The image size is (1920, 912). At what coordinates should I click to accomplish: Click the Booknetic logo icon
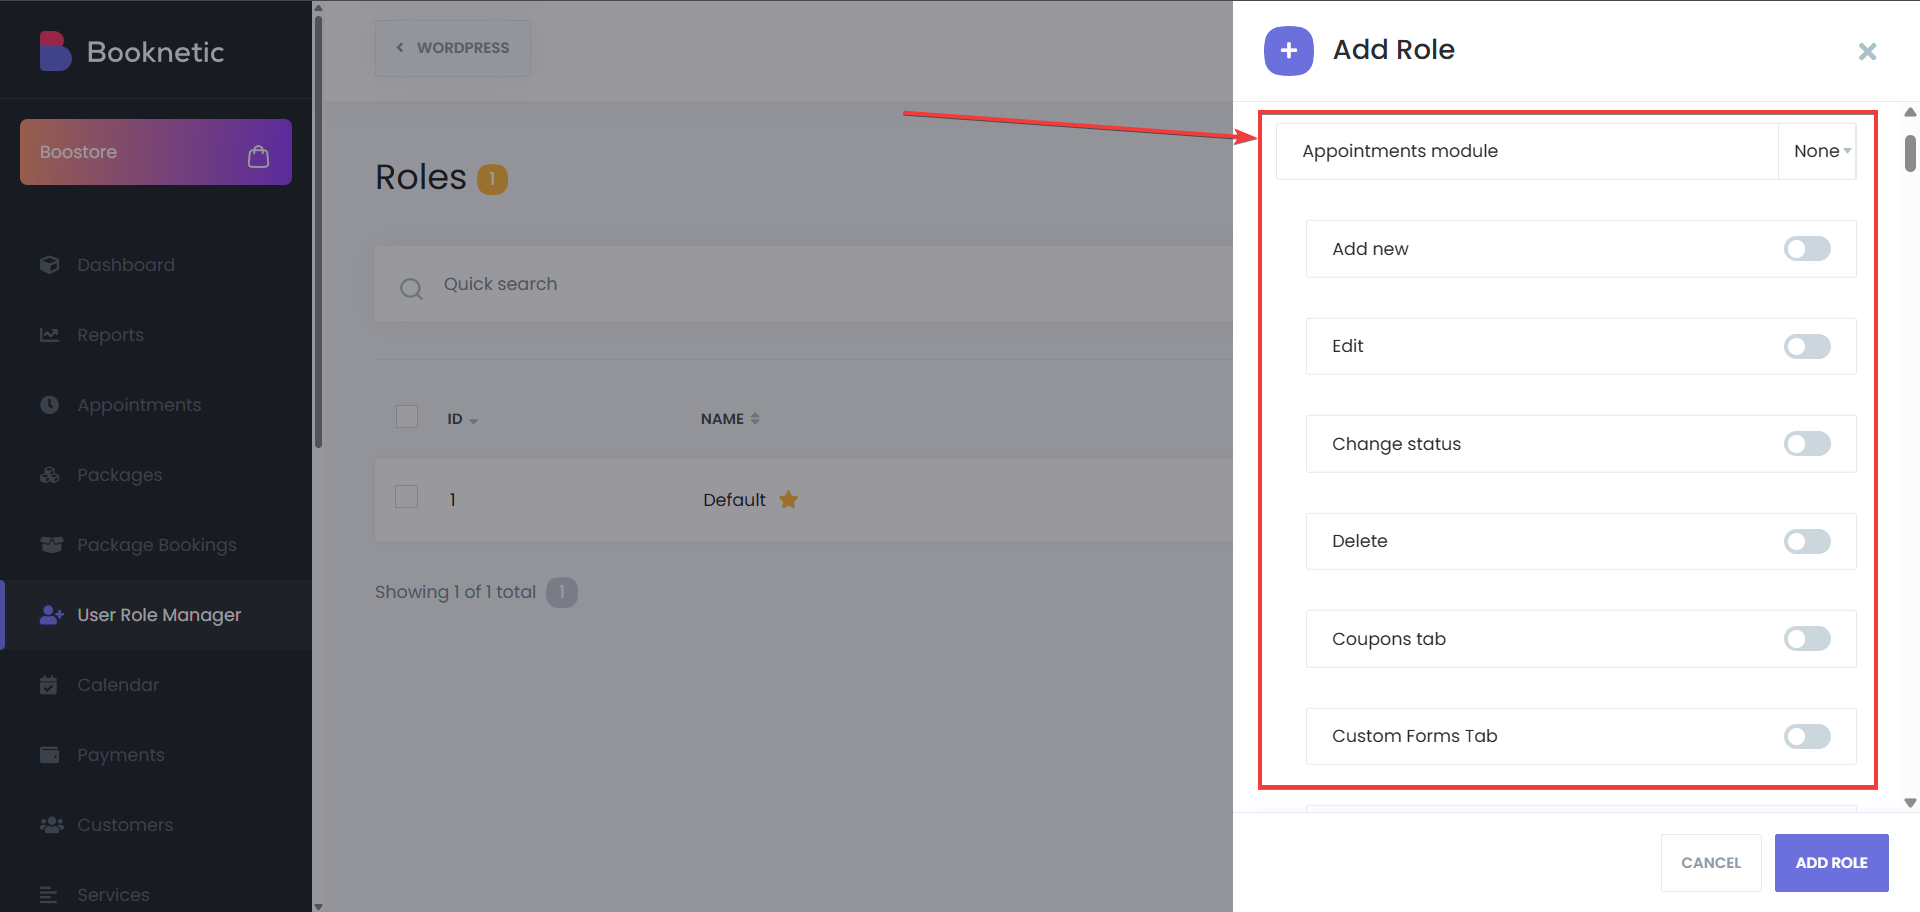coord(55,51)
